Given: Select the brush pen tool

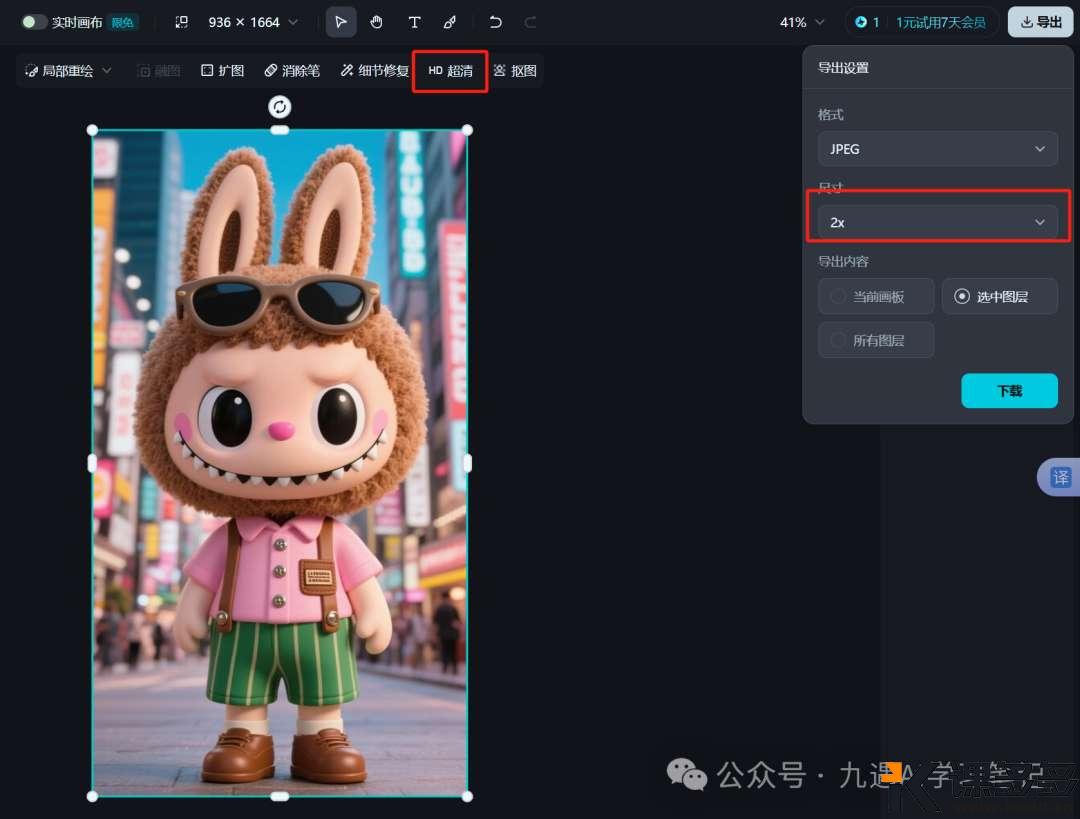Looking at the screenshot, I should [x=450, y=22].
